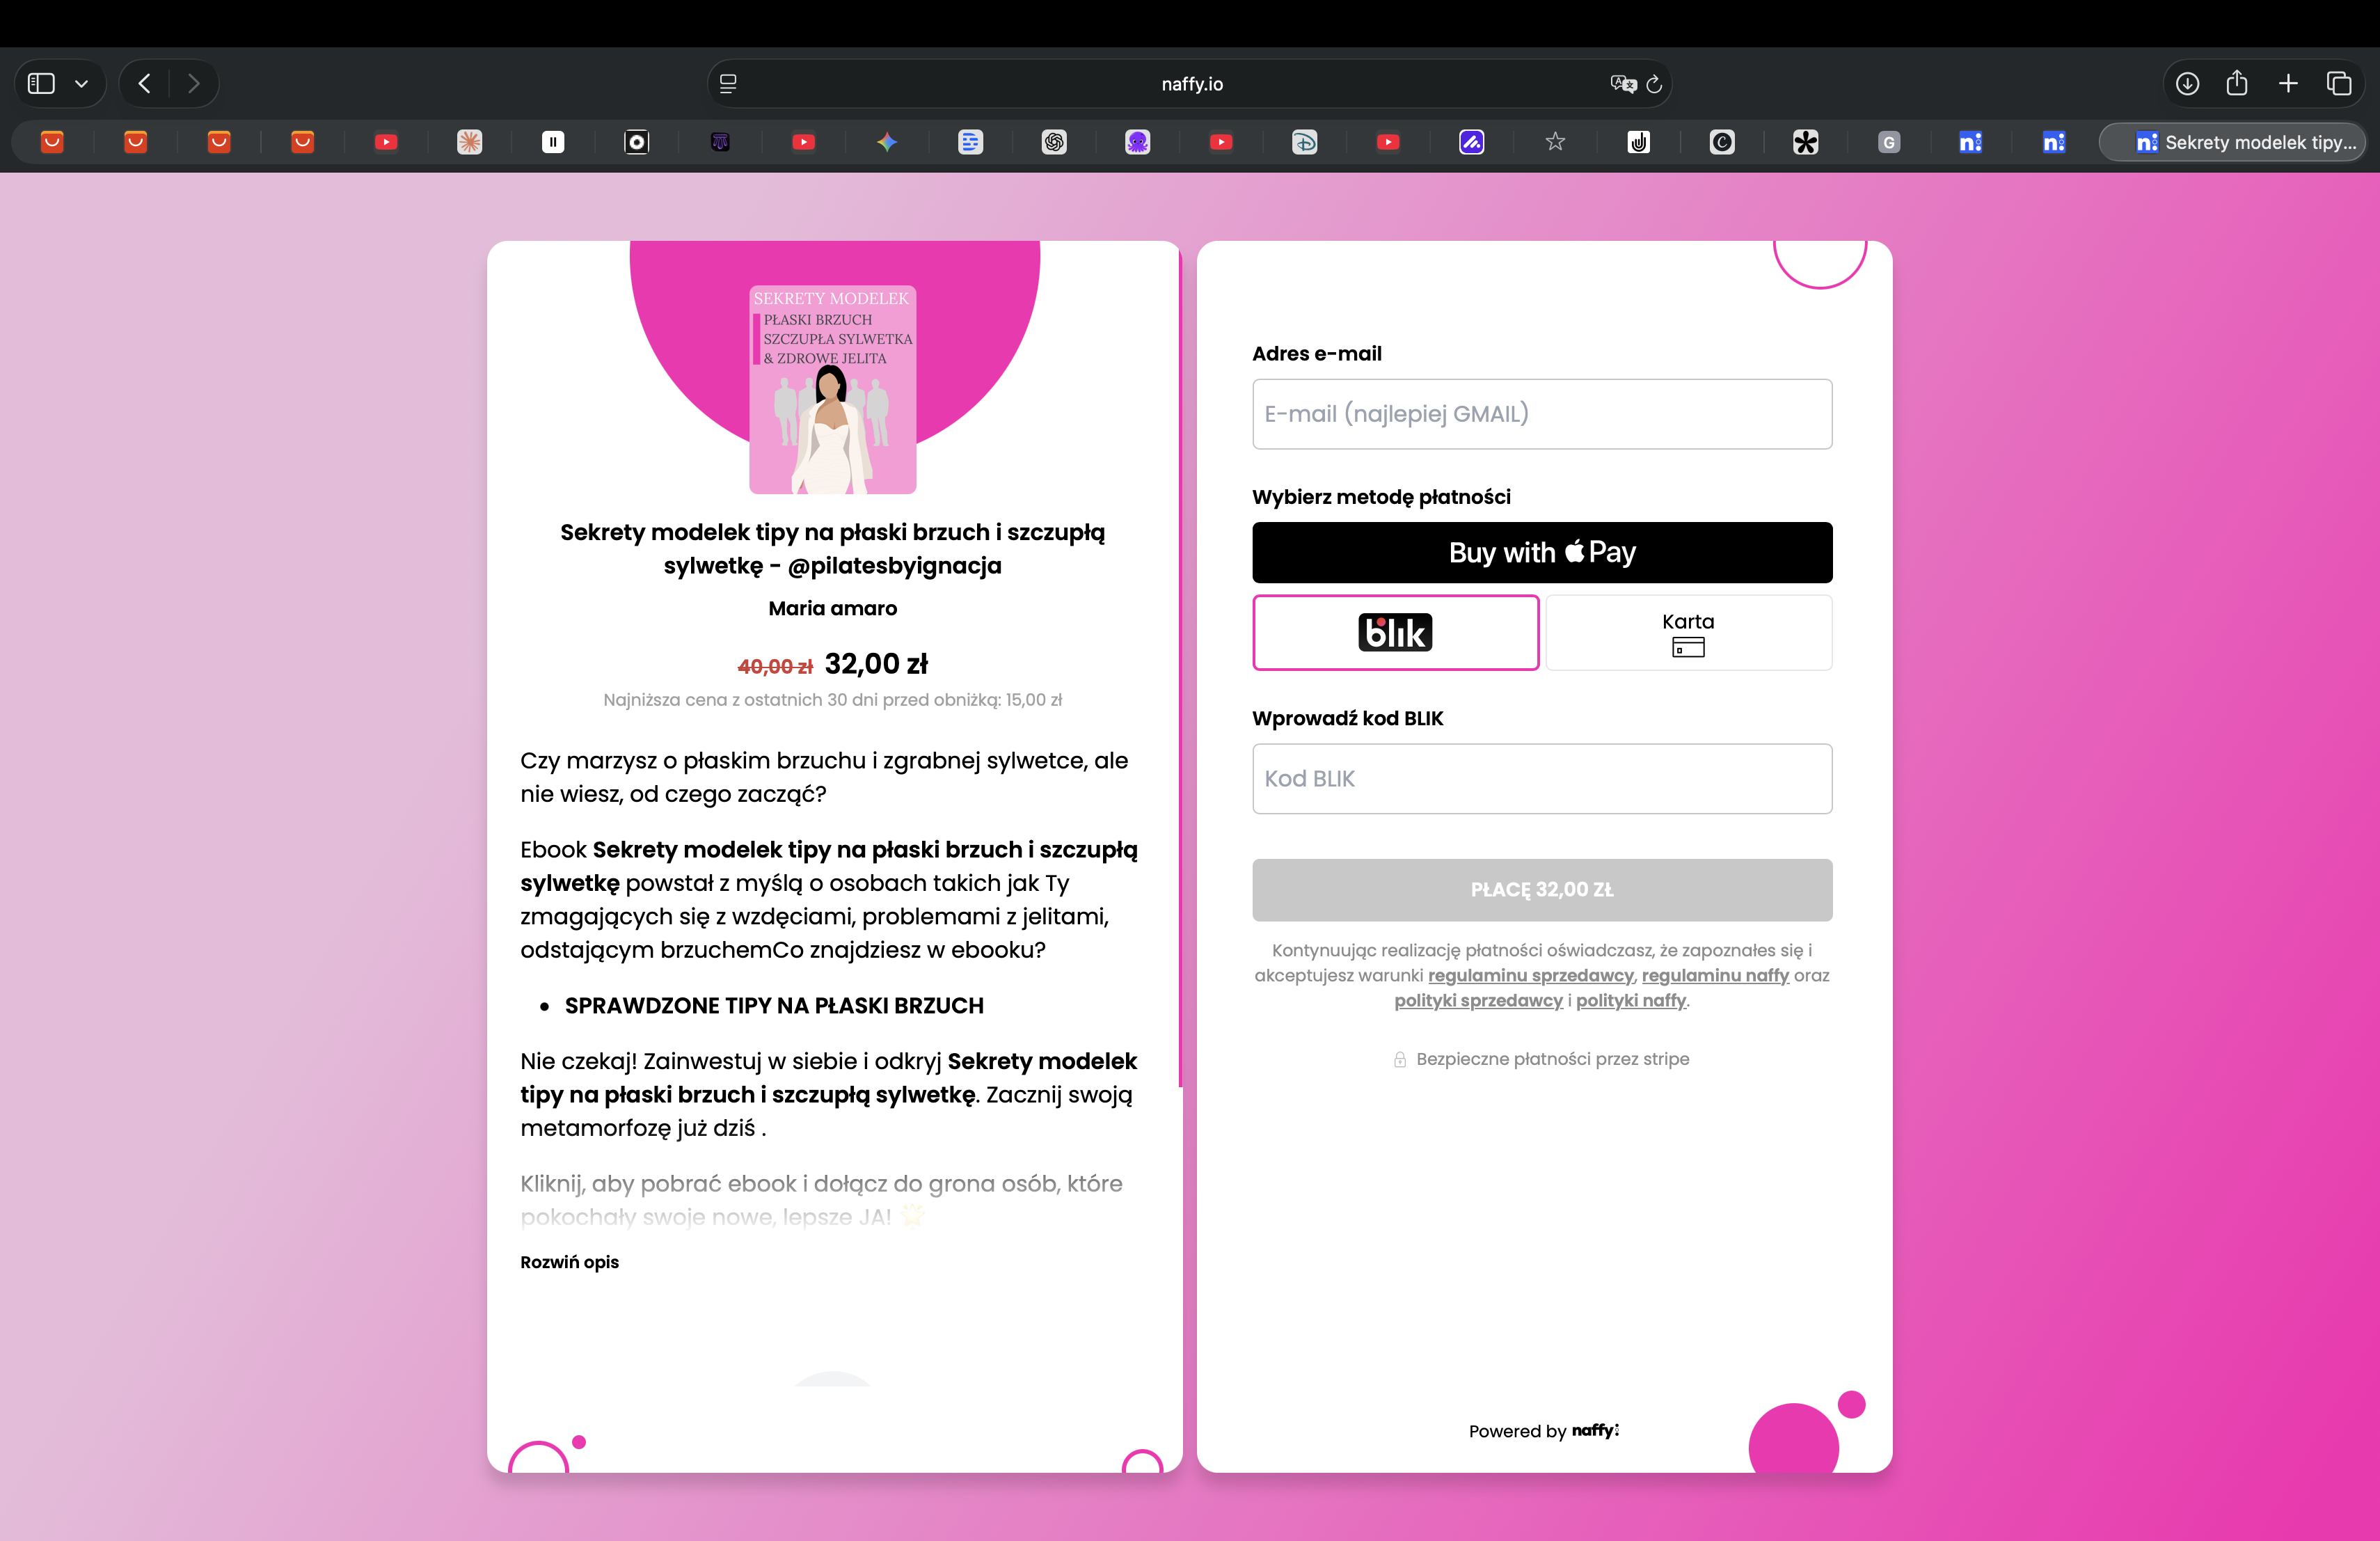Image resolution: width=2380 pixels, height=1541 pixels.
Task: Click the Kod BLIK input field
Action: [x=1542, y=779]
